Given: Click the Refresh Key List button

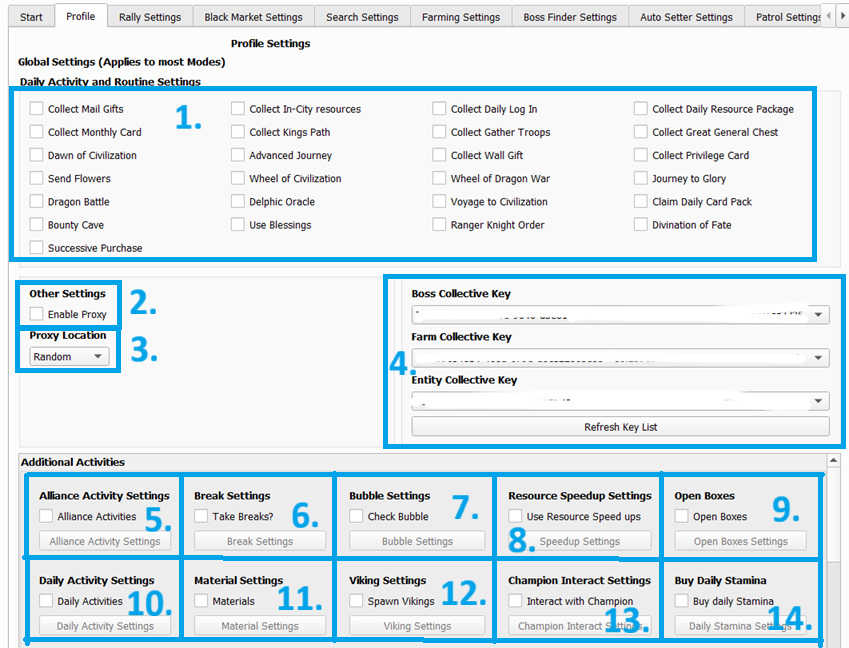Looking at the screenshot, I should 620,427.
